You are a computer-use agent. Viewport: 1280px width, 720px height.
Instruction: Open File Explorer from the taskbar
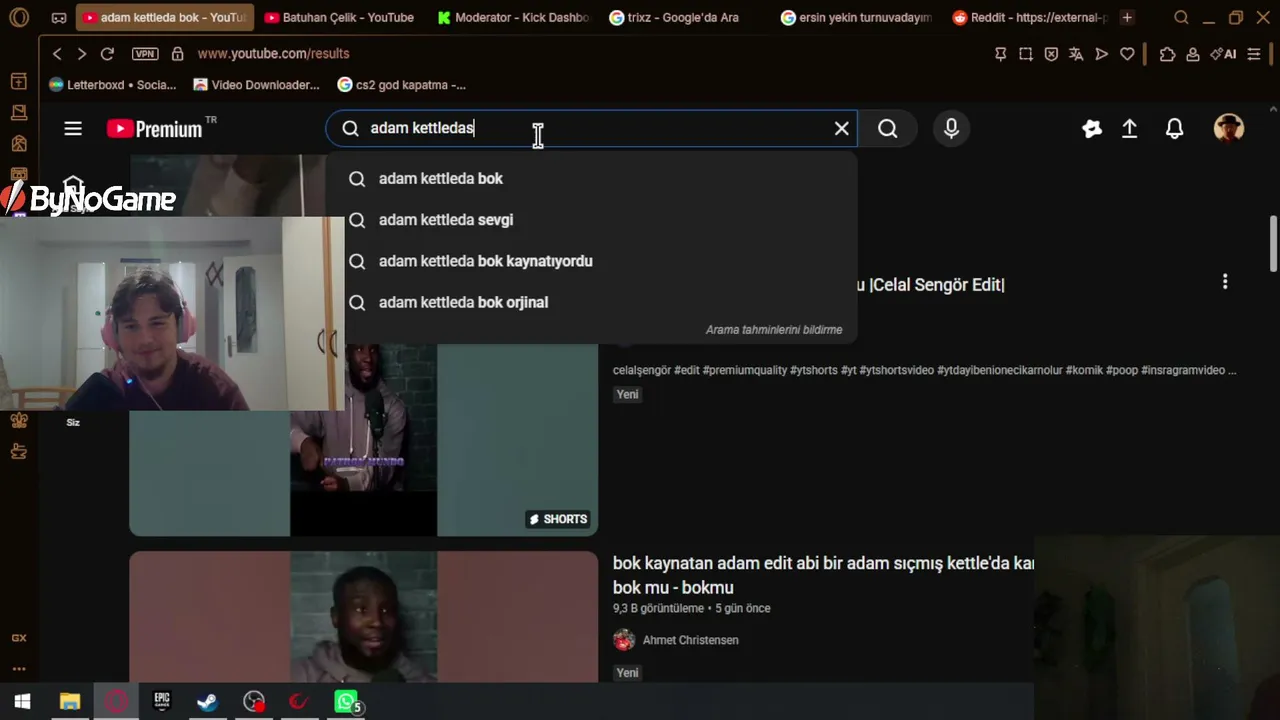click(70, 702)
